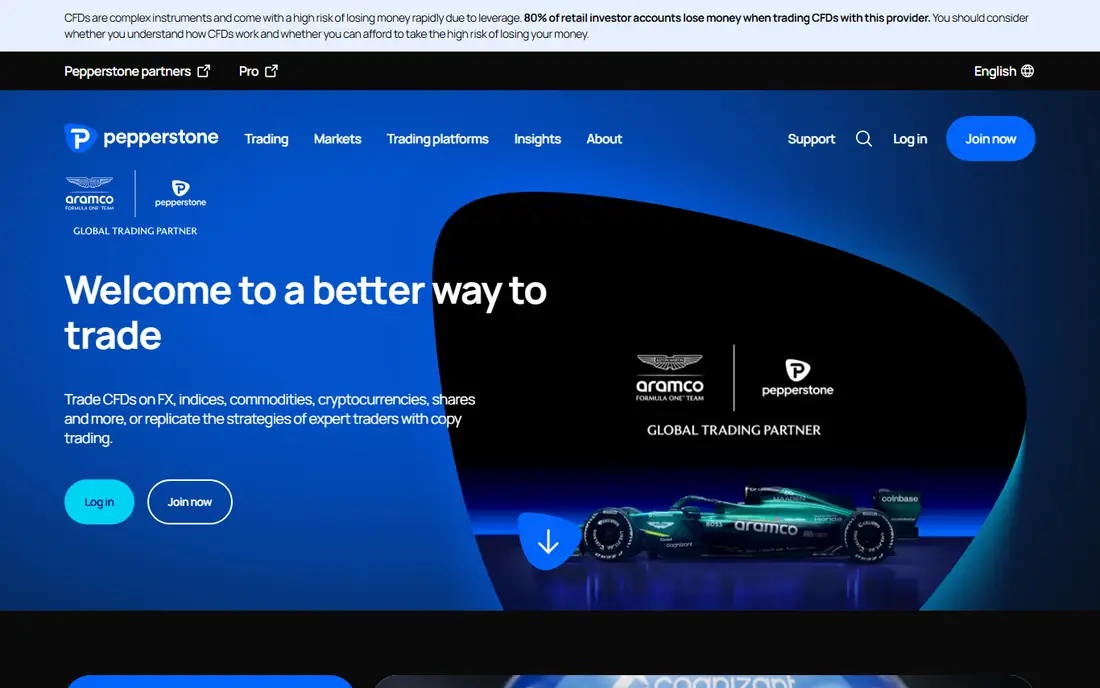
Task: Open the Trading menu
Action: click(267, 139)
